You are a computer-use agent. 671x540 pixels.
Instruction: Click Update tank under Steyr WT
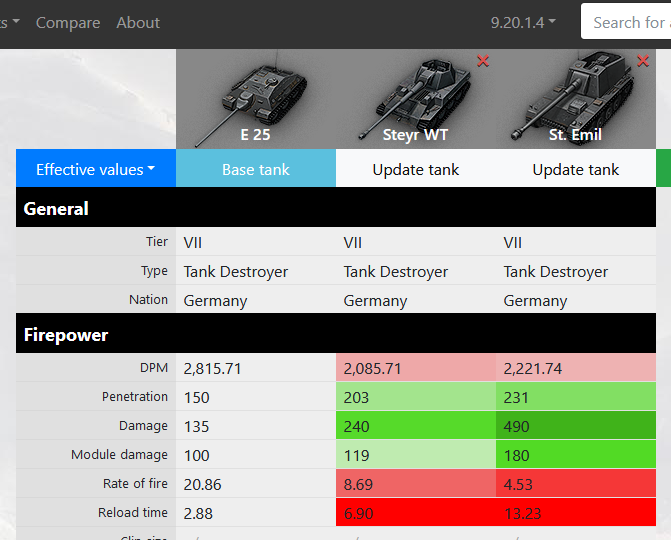pos(416,168)
